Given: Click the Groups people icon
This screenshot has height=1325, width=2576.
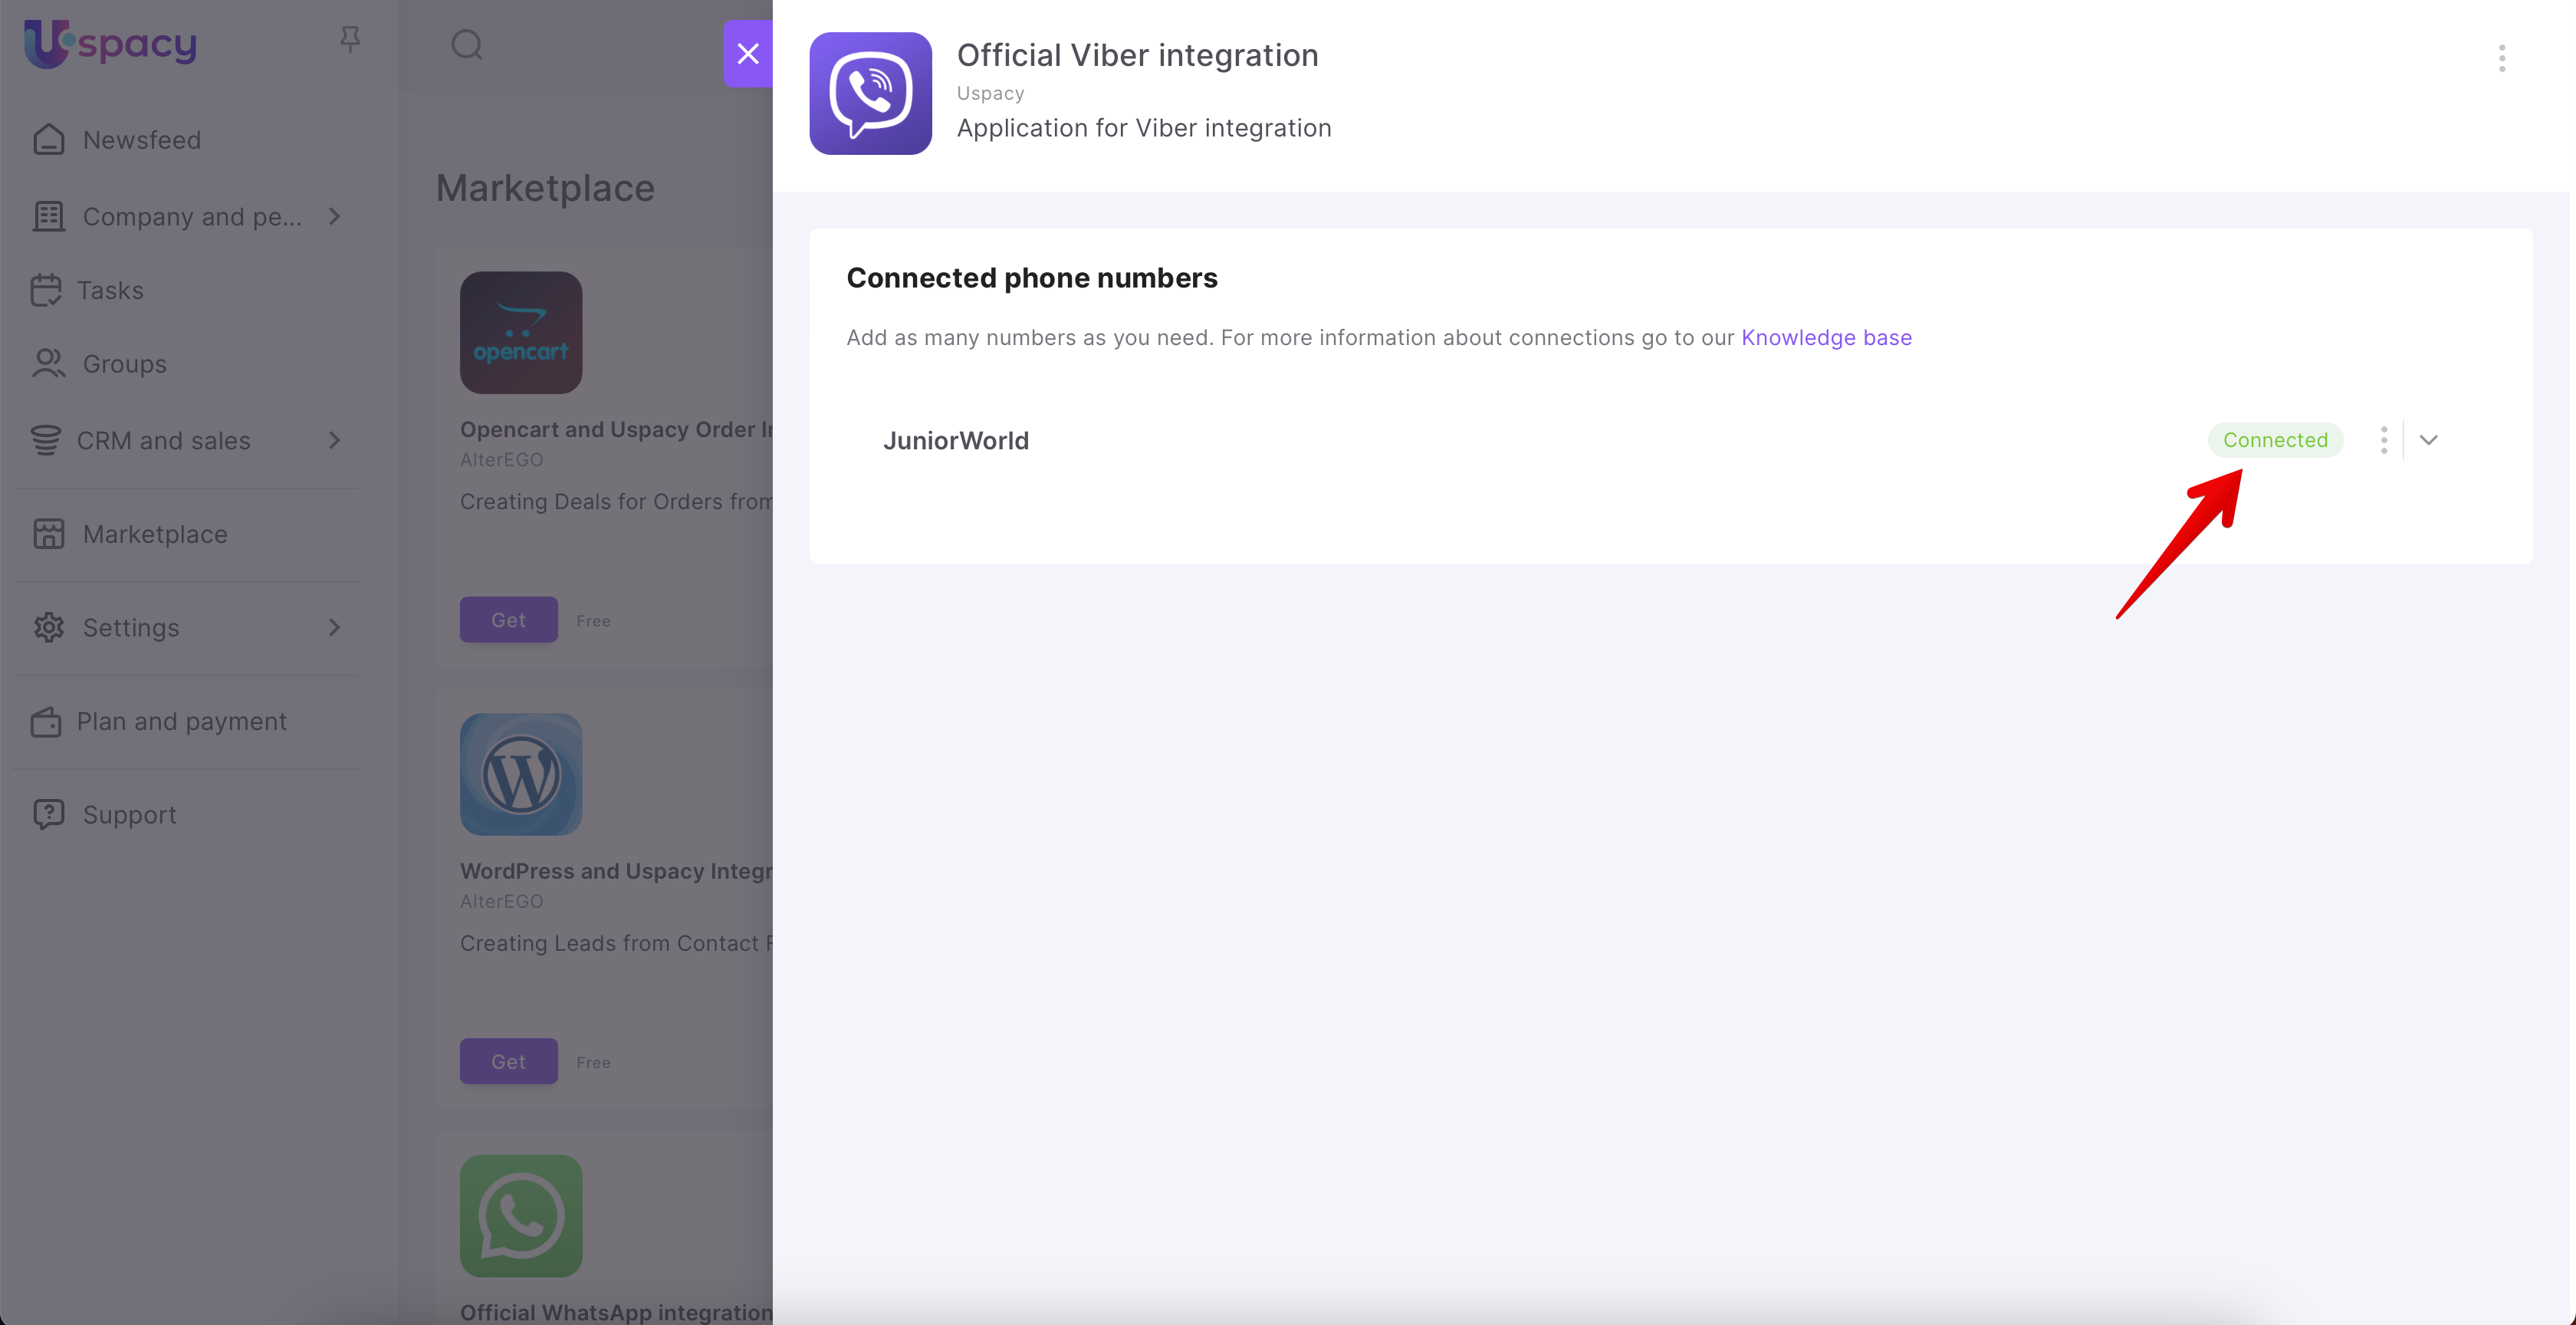Looking at the screenshot, I should tap(48, 364).
